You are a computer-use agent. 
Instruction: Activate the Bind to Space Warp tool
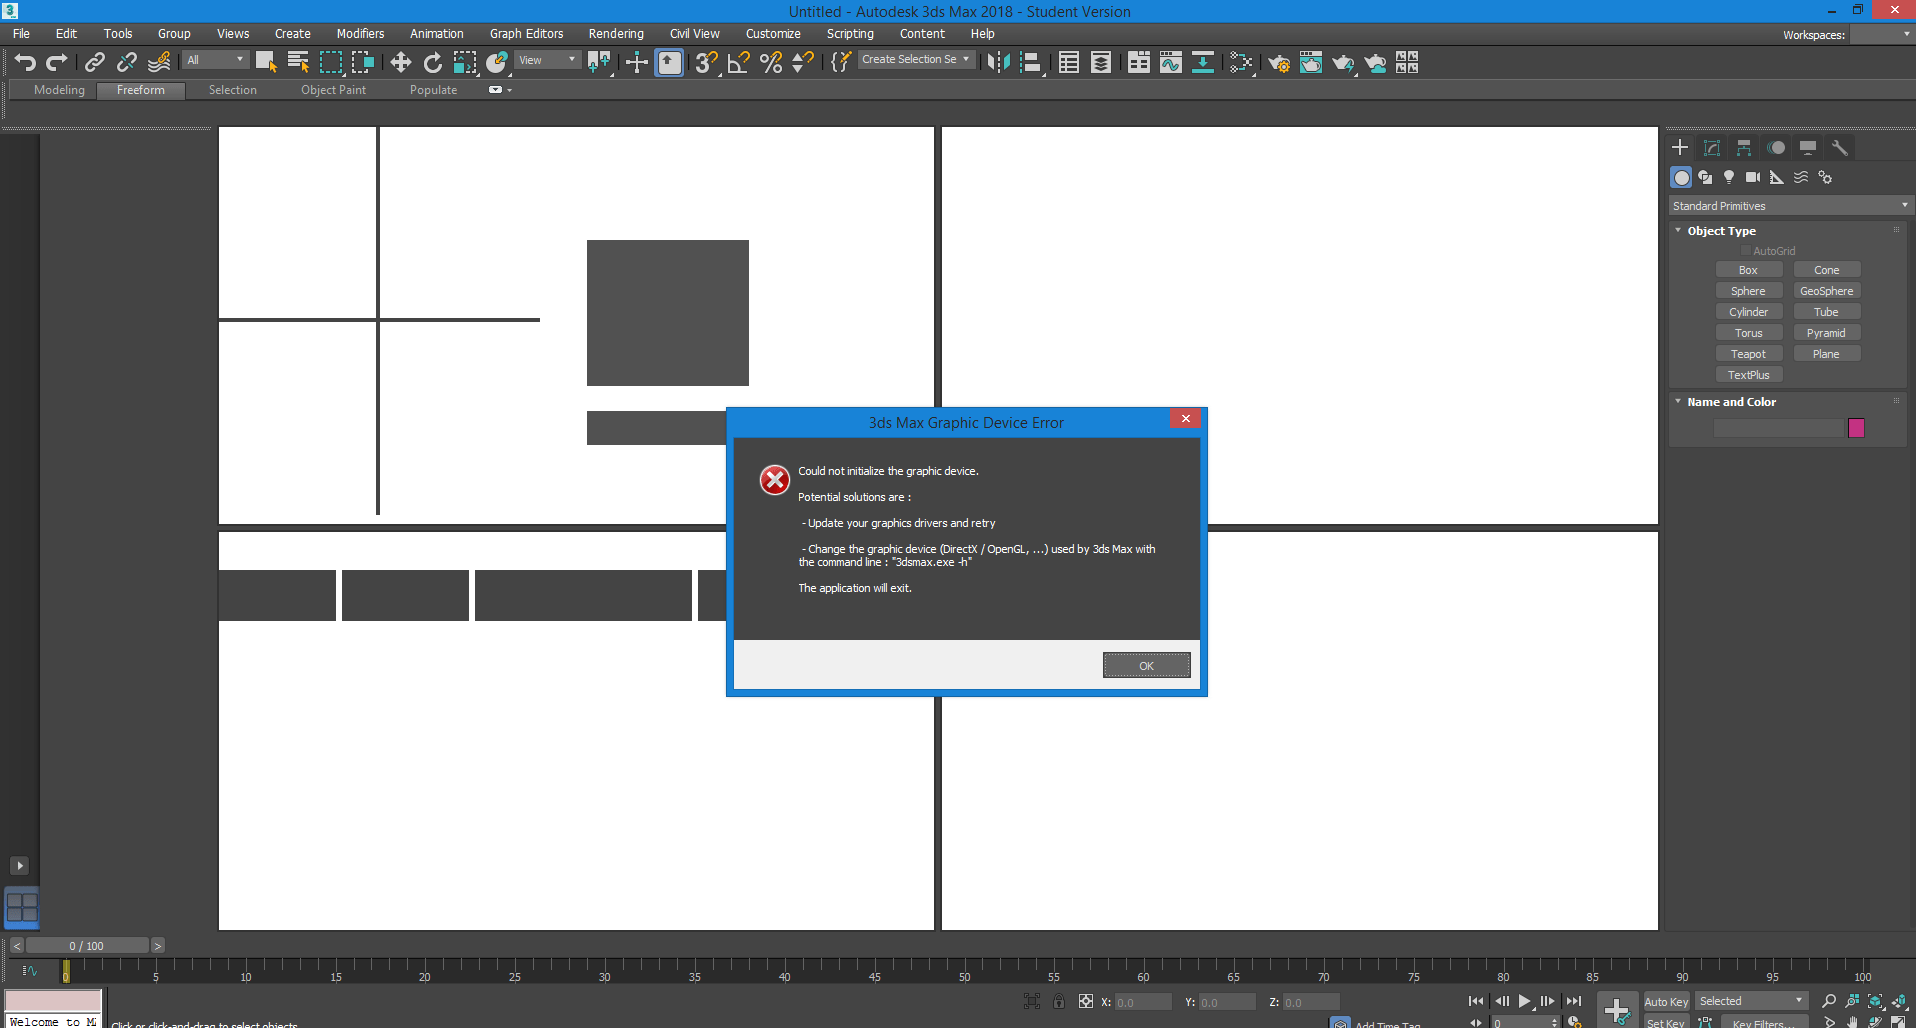click(x=159, y=62)
